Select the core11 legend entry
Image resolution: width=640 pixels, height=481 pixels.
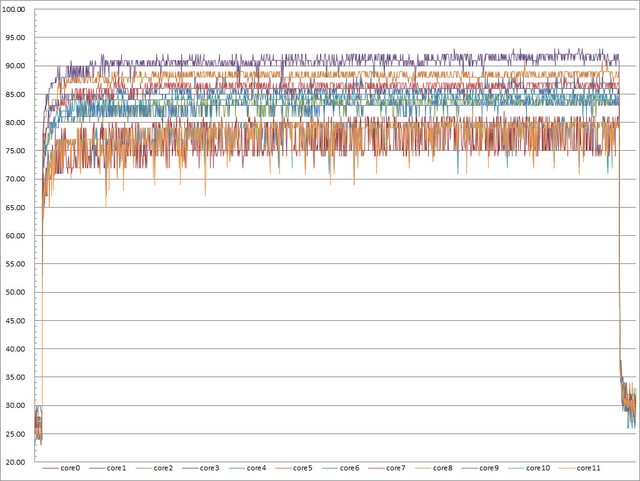pos(587,468)
